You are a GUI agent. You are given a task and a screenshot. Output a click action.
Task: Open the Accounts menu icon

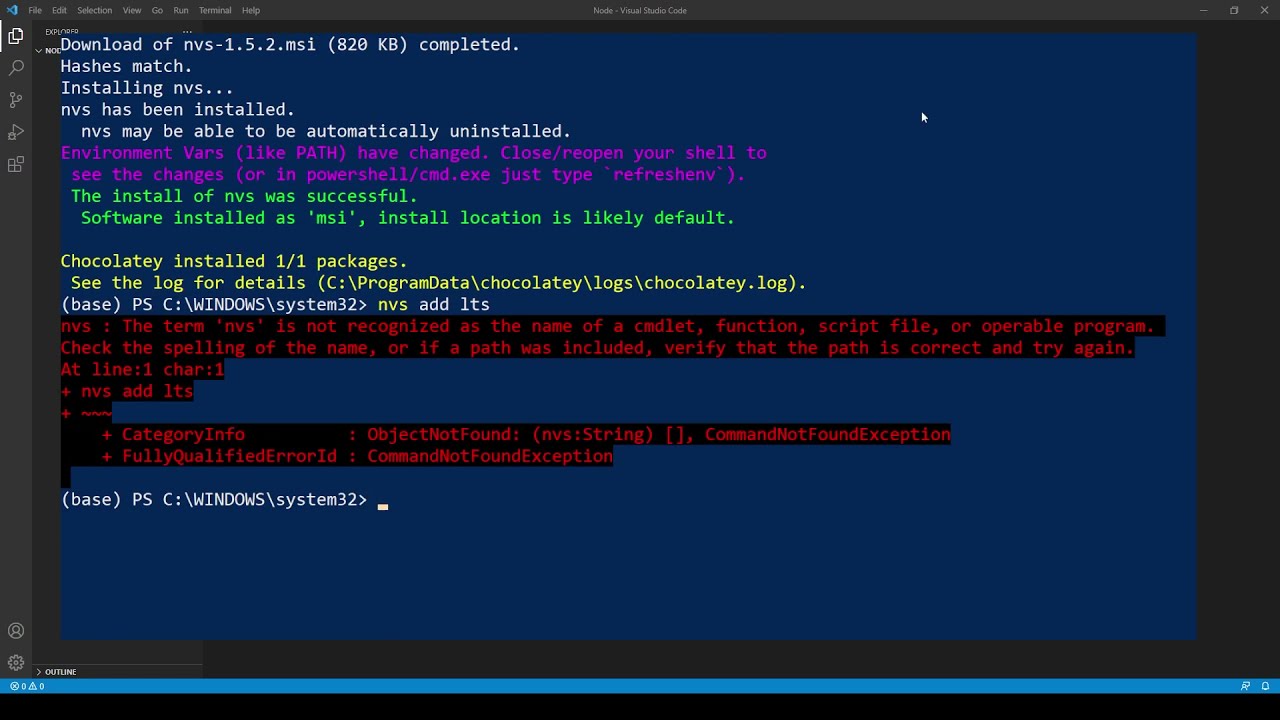(16, 631)
